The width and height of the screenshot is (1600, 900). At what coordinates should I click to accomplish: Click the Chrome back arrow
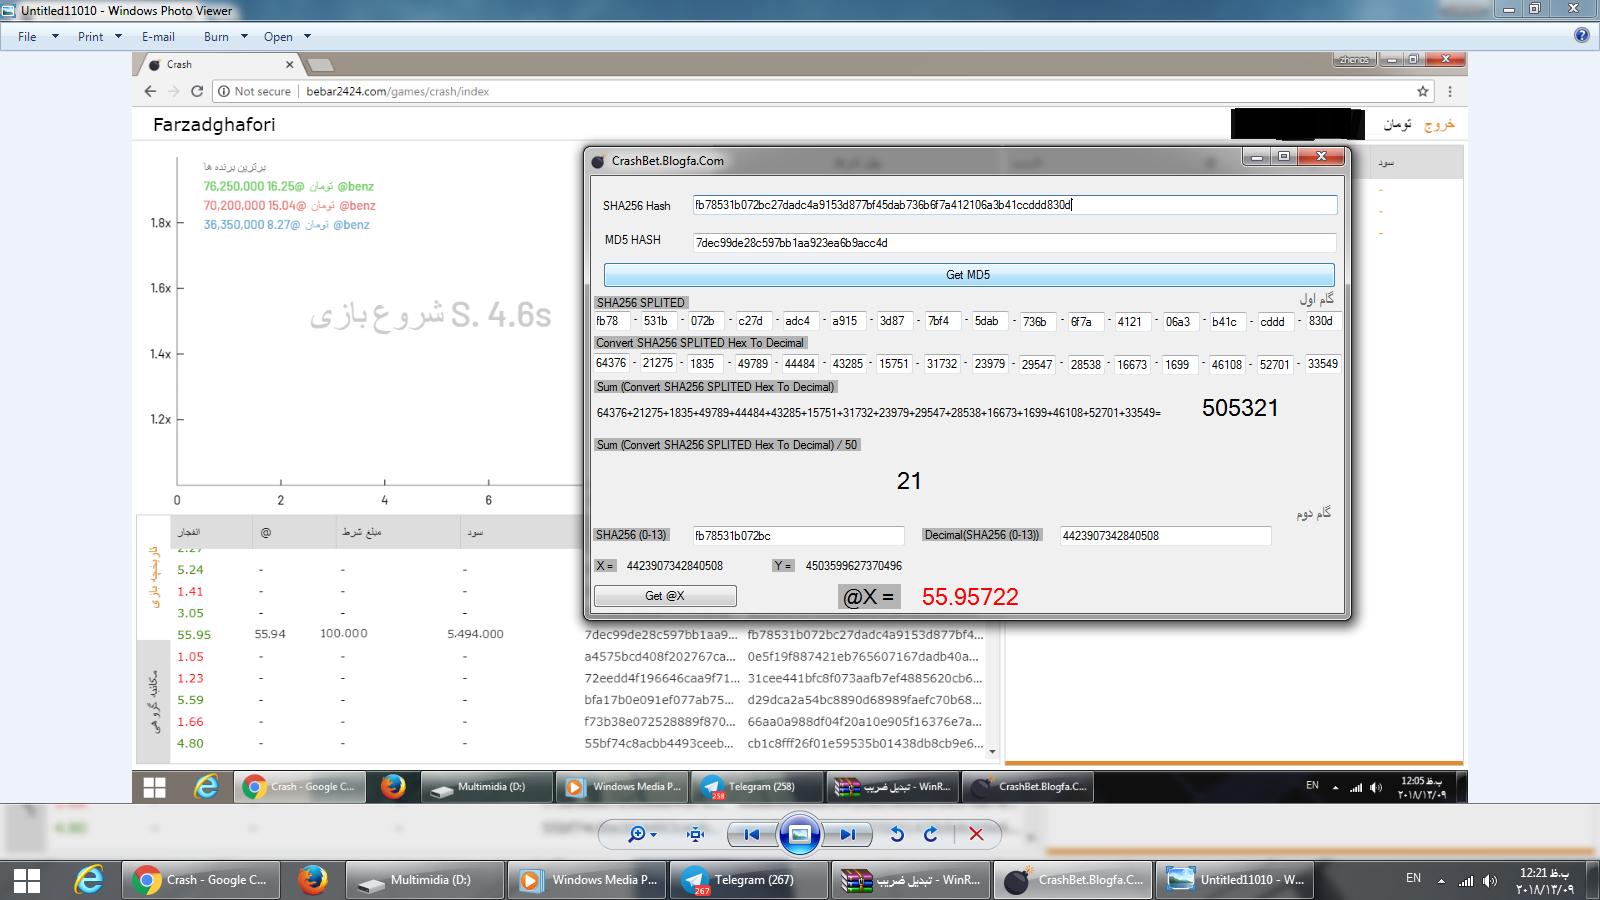coord(150,91)
